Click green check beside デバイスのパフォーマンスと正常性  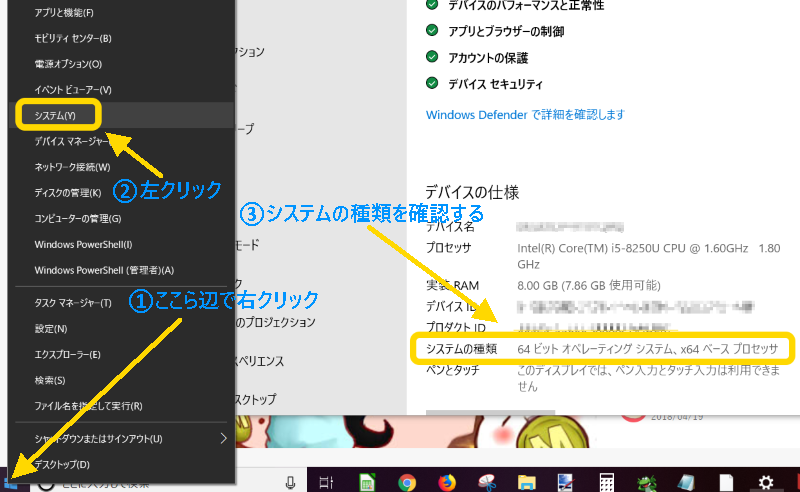[x=432, y=5]
